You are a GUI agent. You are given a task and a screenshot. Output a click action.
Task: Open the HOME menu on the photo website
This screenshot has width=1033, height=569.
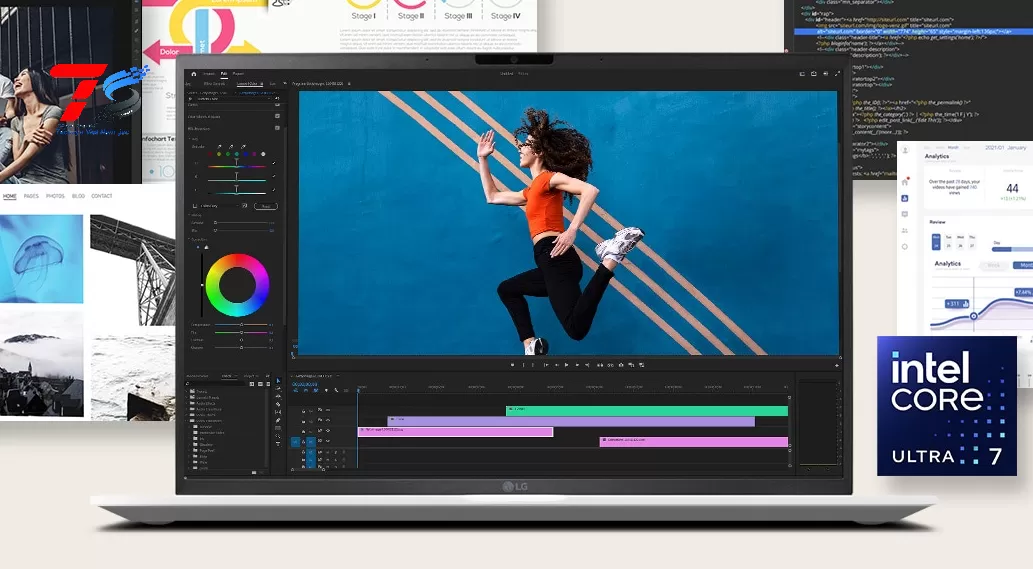[x=10, y=196]
